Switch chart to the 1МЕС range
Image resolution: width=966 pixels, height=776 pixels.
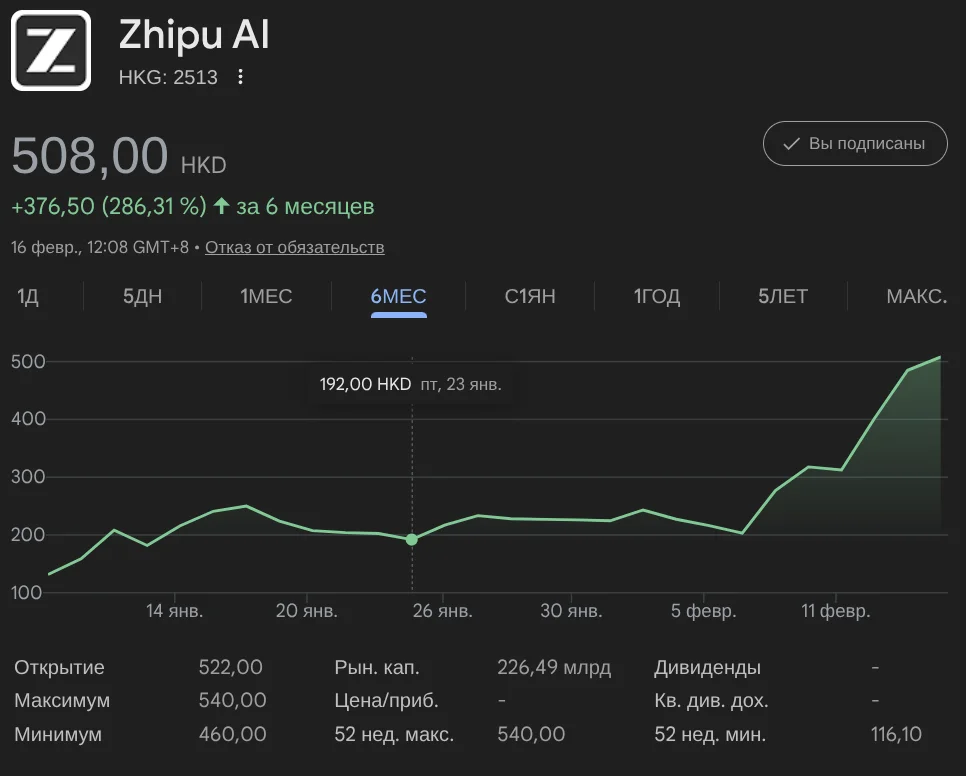[266, 296]
